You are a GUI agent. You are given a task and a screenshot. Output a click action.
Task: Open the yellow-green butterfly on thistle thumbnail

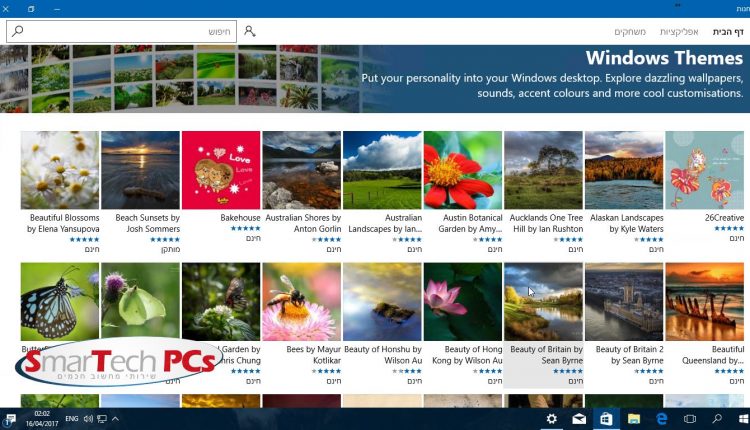pyautogui.click(x=141, y=302)
